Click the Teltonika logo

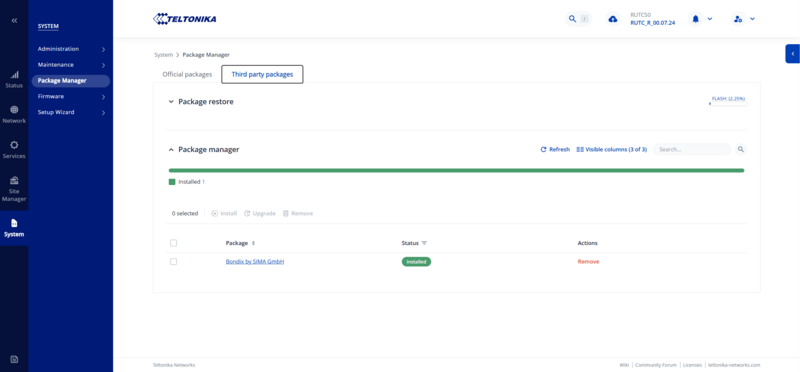tap(185, 19)
